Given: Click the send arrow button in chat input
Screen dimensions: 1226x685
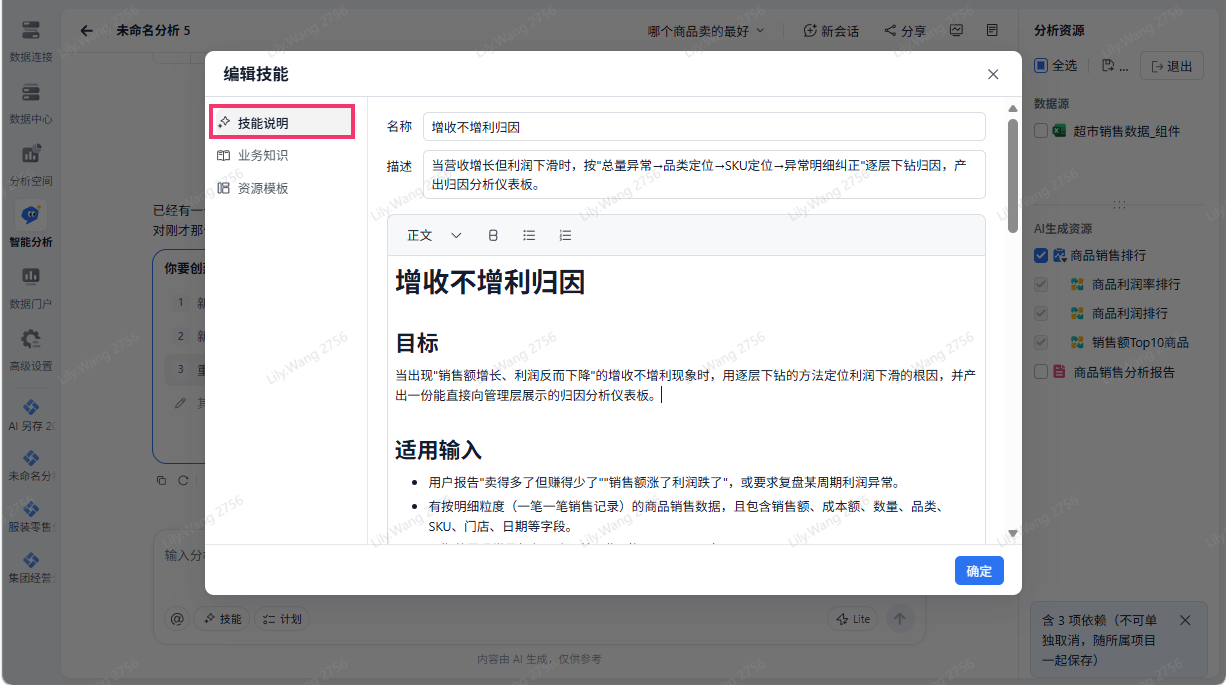Looking at the screenshot, I should [x=900, y=619].
